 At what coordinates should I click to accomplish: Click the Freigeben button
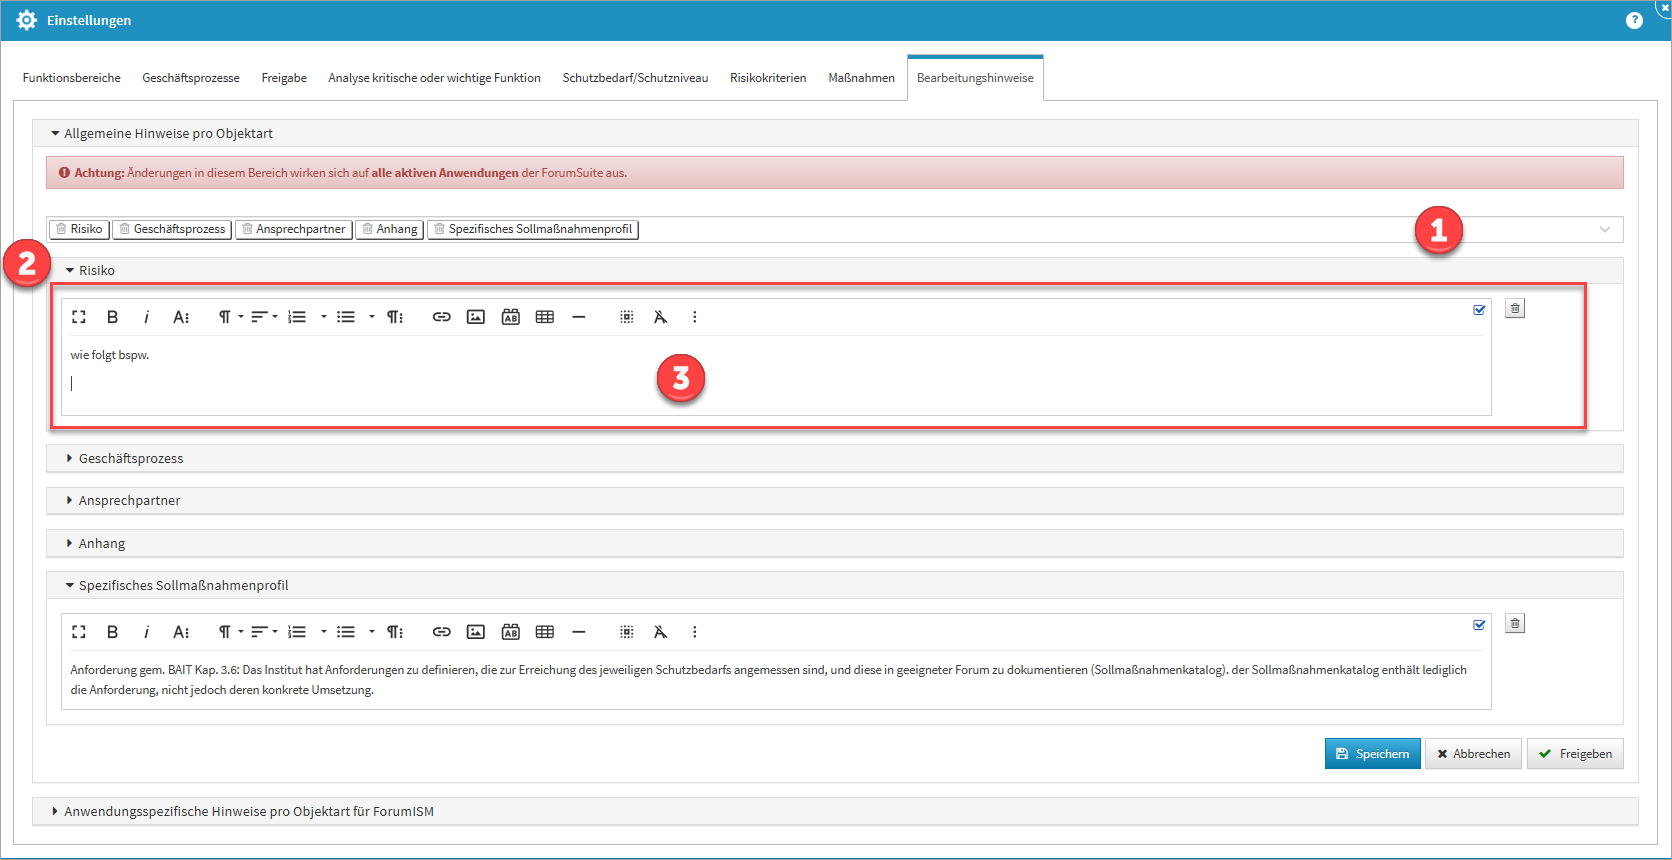click(x=1575, y=754)
